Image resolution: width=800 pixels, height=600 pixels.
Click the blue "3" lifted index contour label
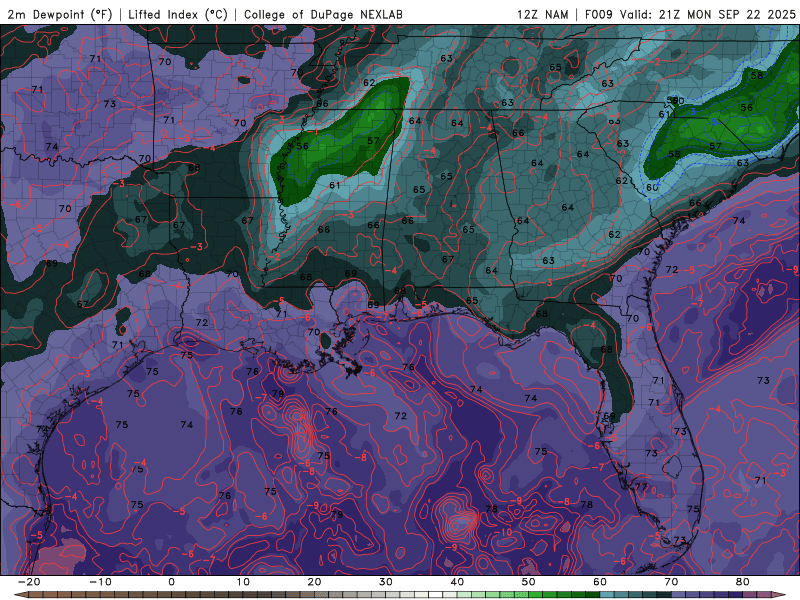(693, 111)
